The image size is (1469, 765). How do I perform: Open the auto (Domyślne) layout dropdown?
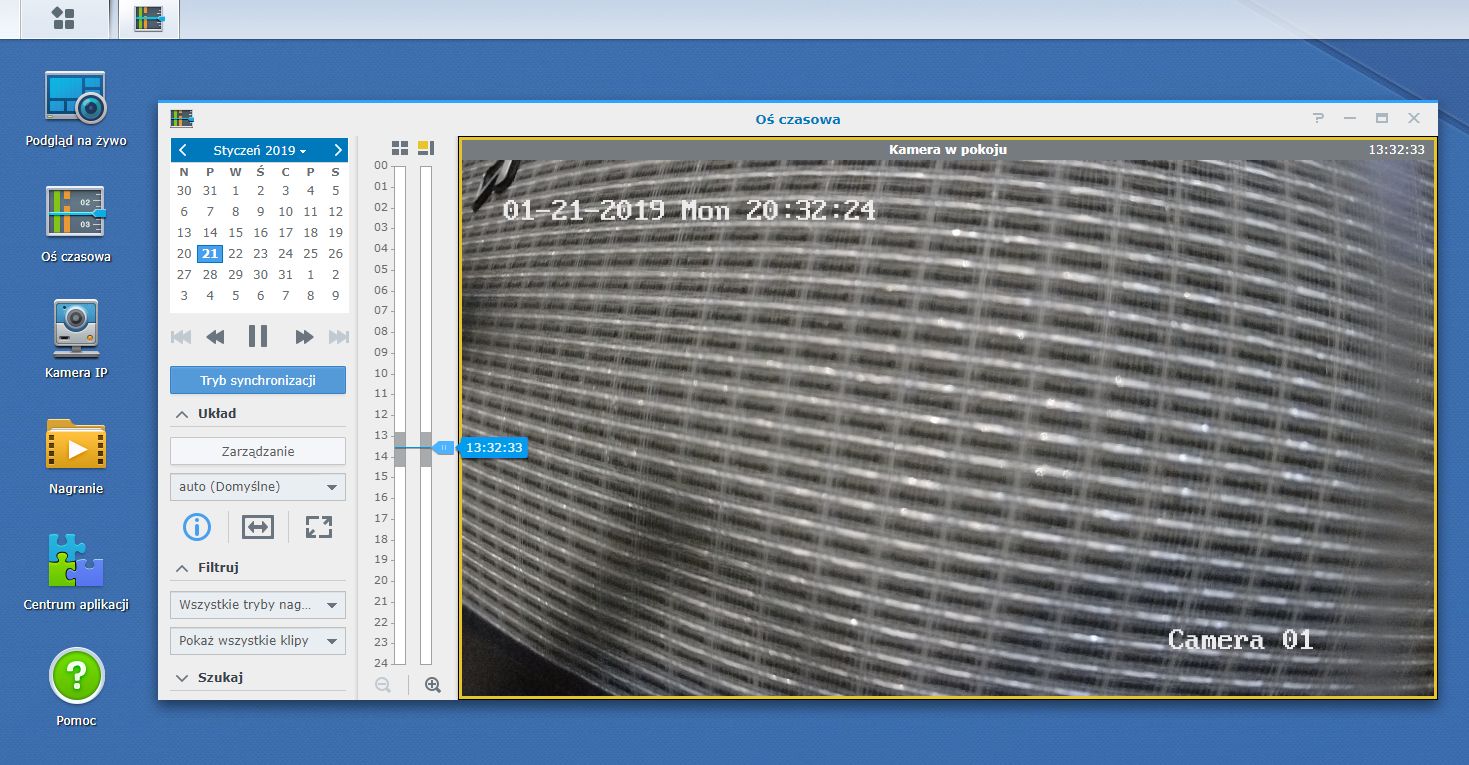(x=258, y=487)
